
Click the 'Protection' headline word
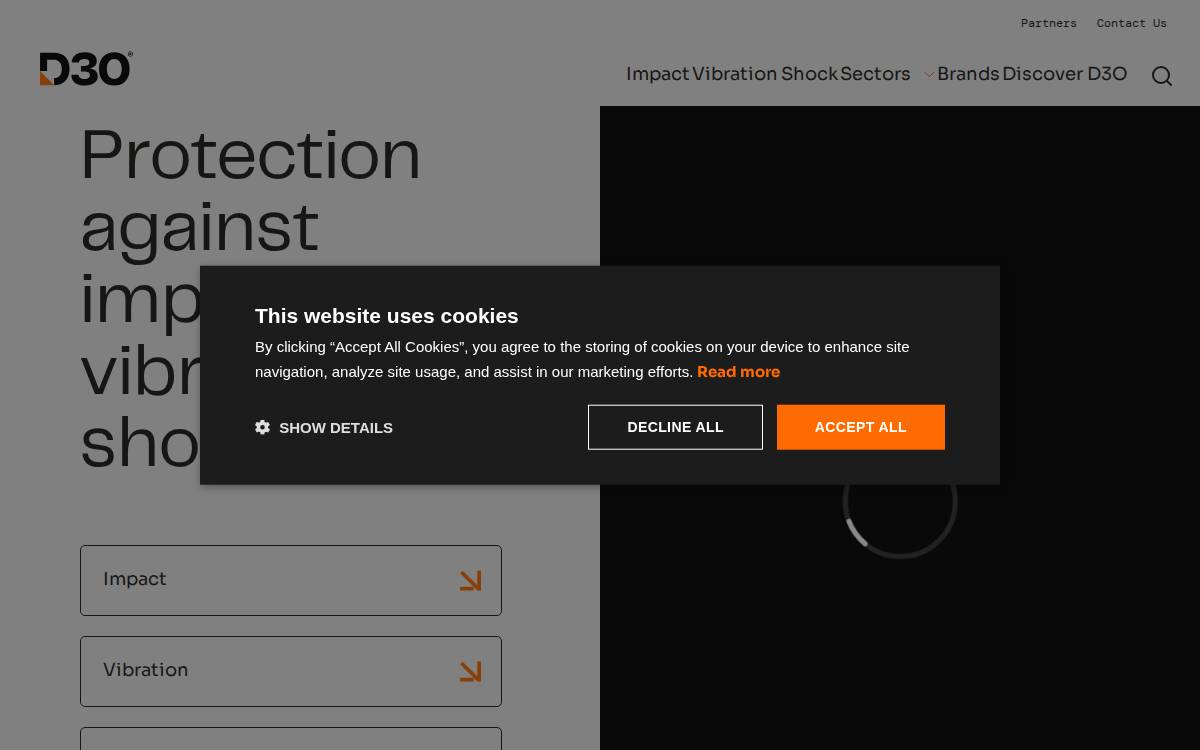[250, 155]
